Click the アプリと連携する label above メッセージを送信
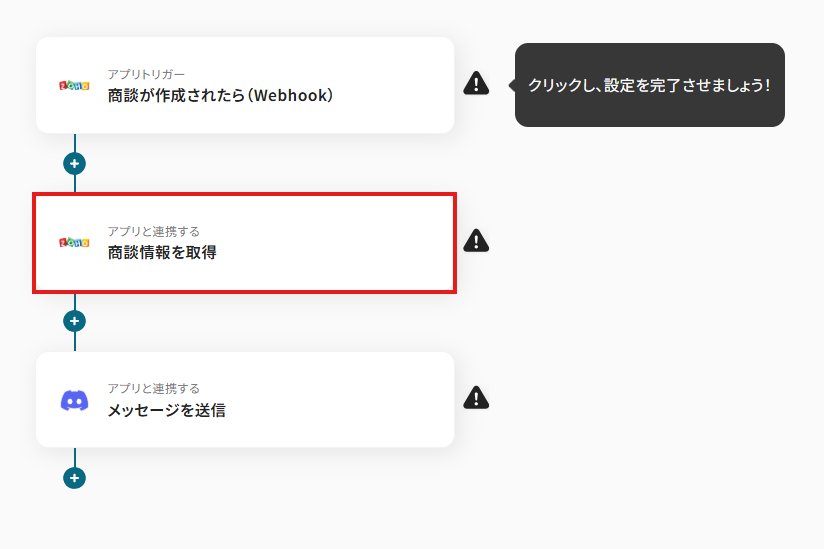Screen dimensions: 824x549 point(153,388)
